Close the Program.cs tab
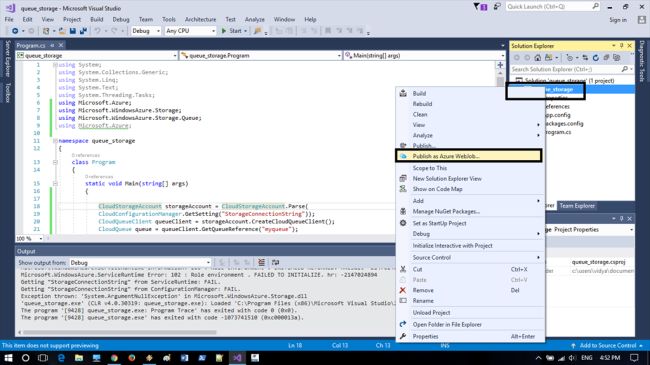650x365 pixels. [x=61, y=45]
